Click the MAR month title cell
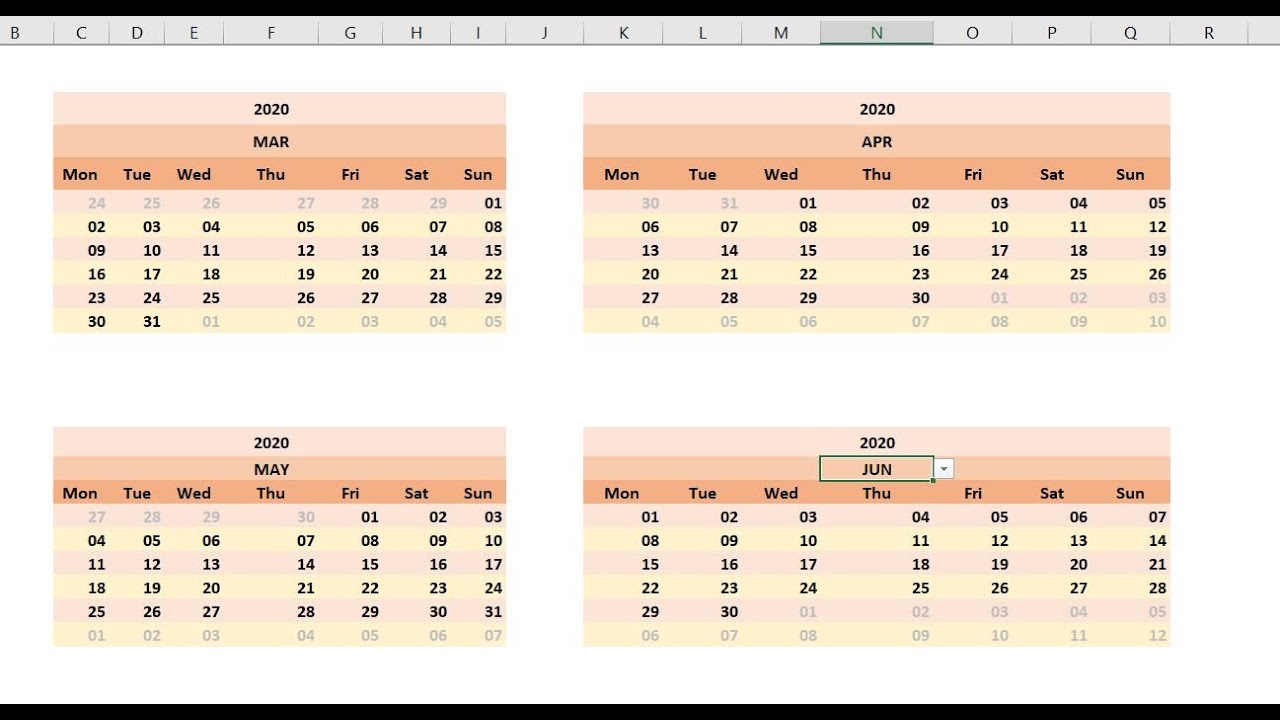1280x720 pixels. (271, 142)
